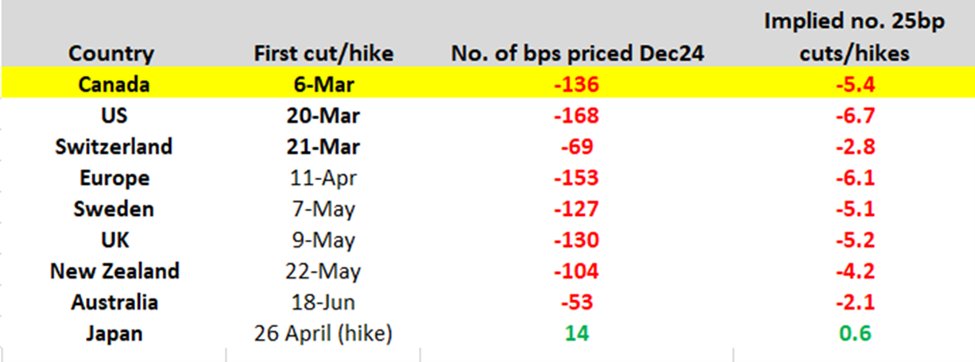Click the -153 value in Europe row

(576, 178)
